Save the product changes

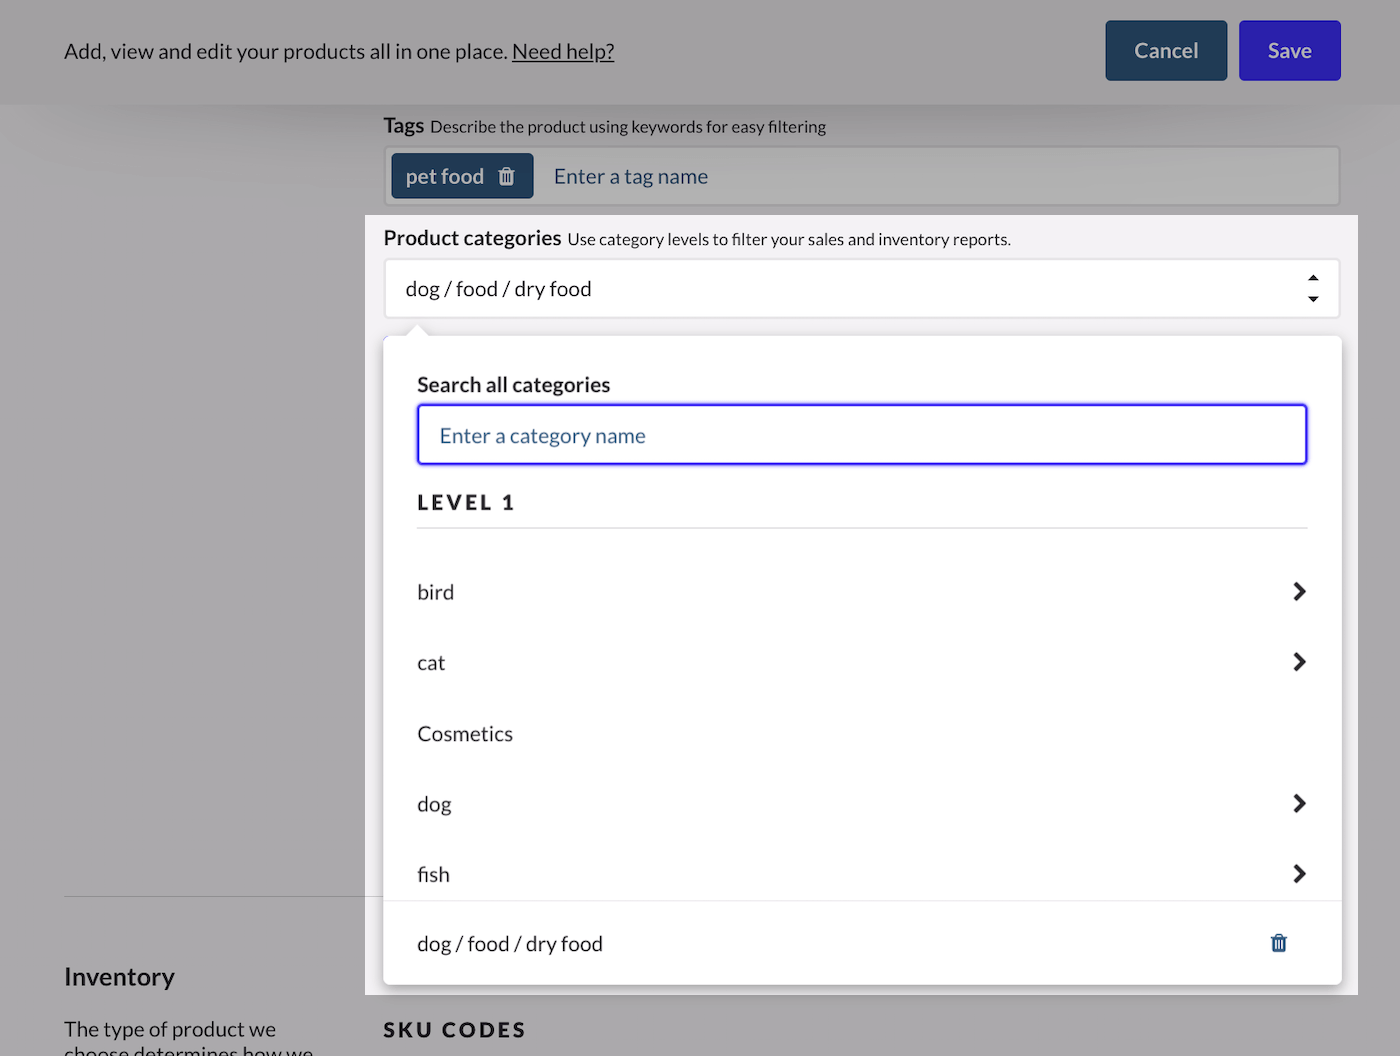[1289, 50]
